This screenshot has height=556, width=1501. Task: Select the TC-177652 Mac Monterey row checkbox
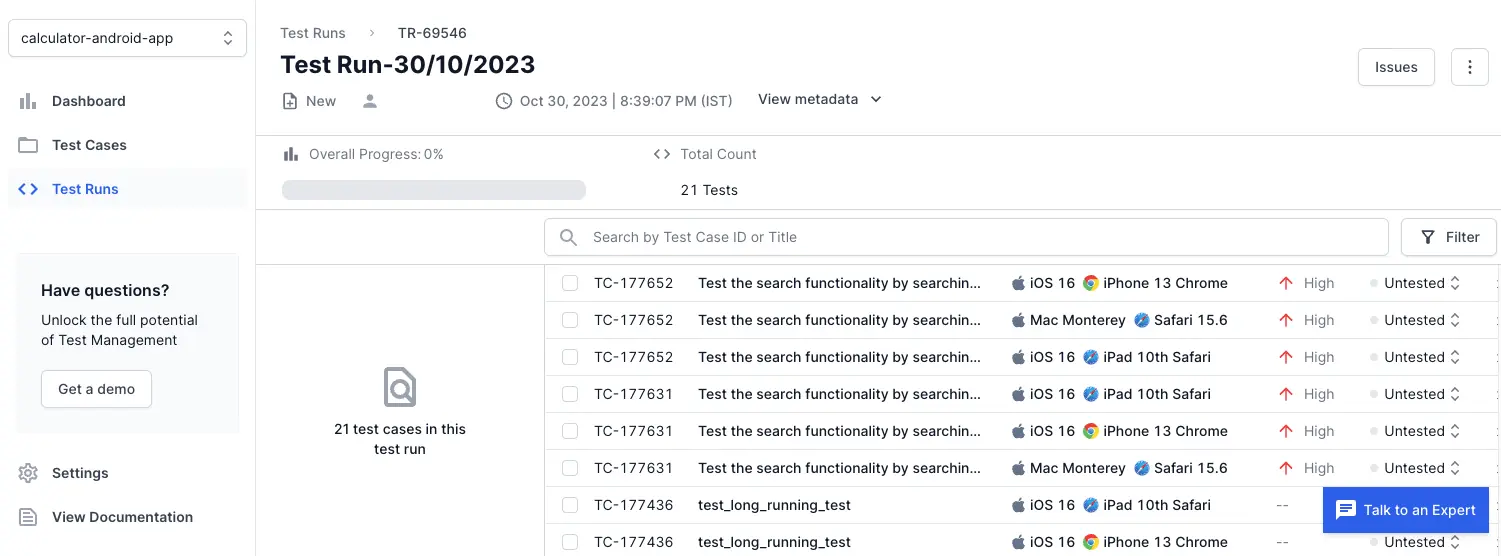[570, 320]
